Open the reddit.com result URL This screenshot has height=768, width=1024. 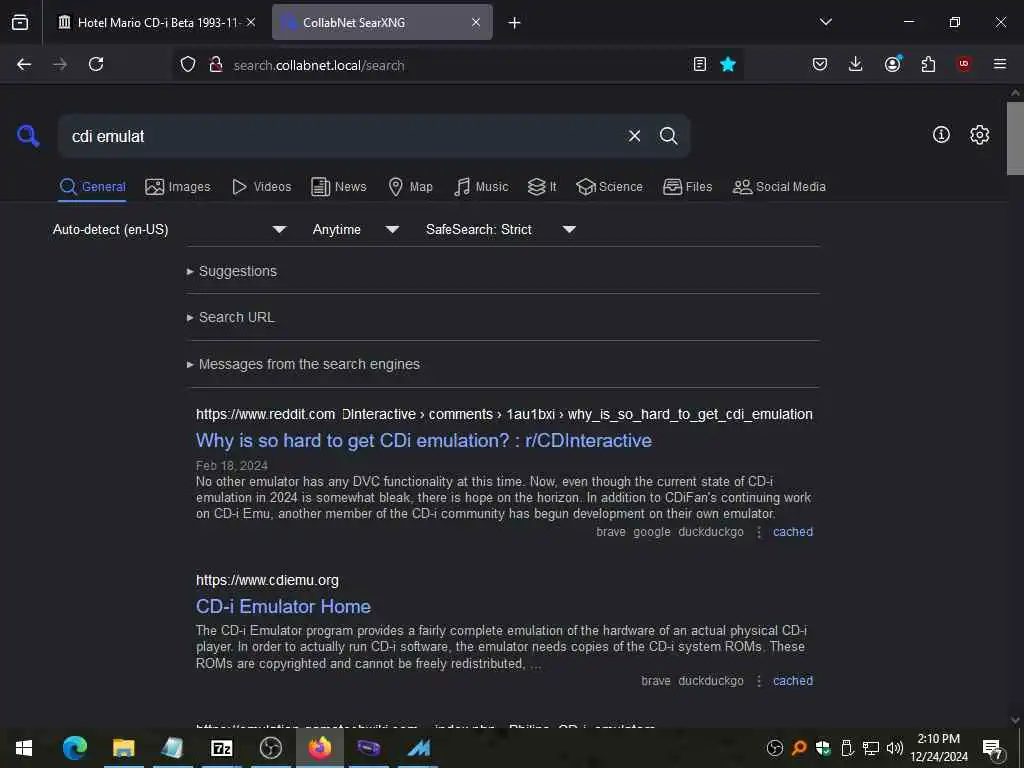pyautogui.click(x=504, y=414)
